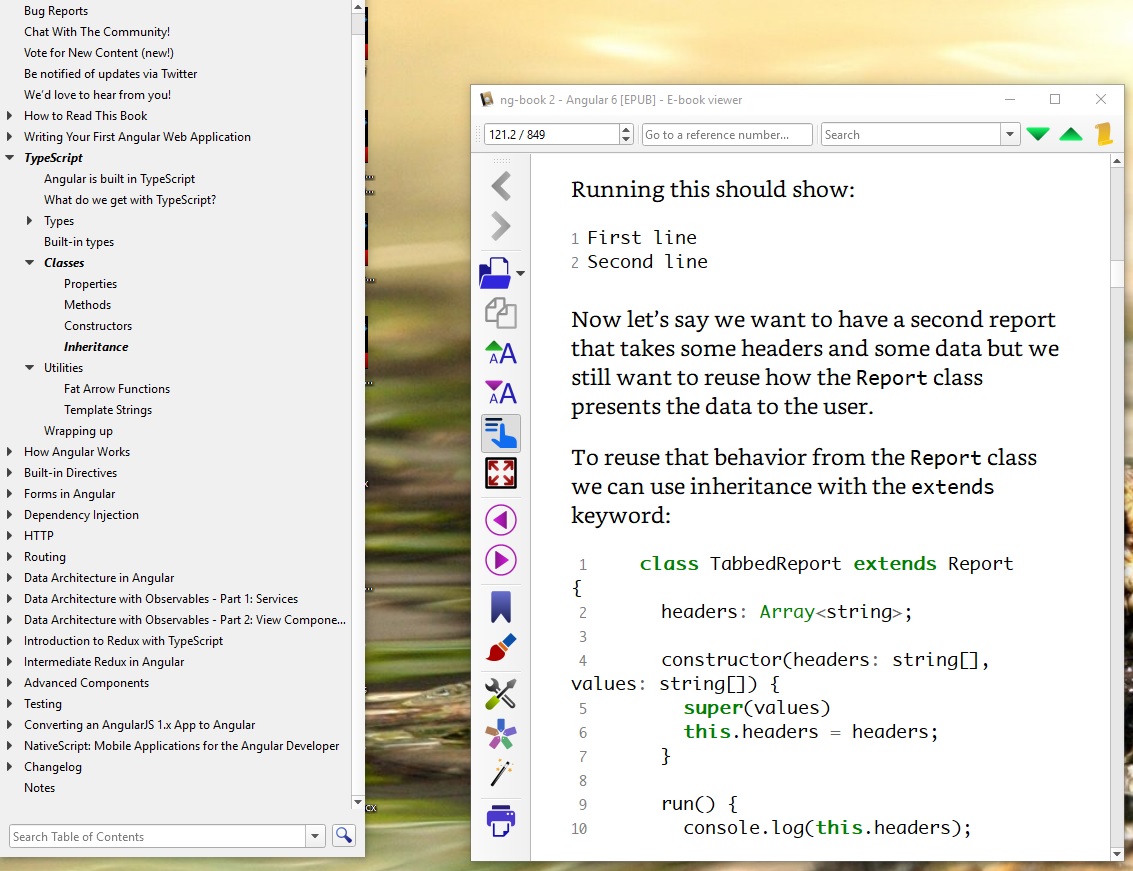Image resolution: width=1133 pixels, height=871 pixels.
Task: Toggle the Table of Contents button
Action: (x=501, y=433)
